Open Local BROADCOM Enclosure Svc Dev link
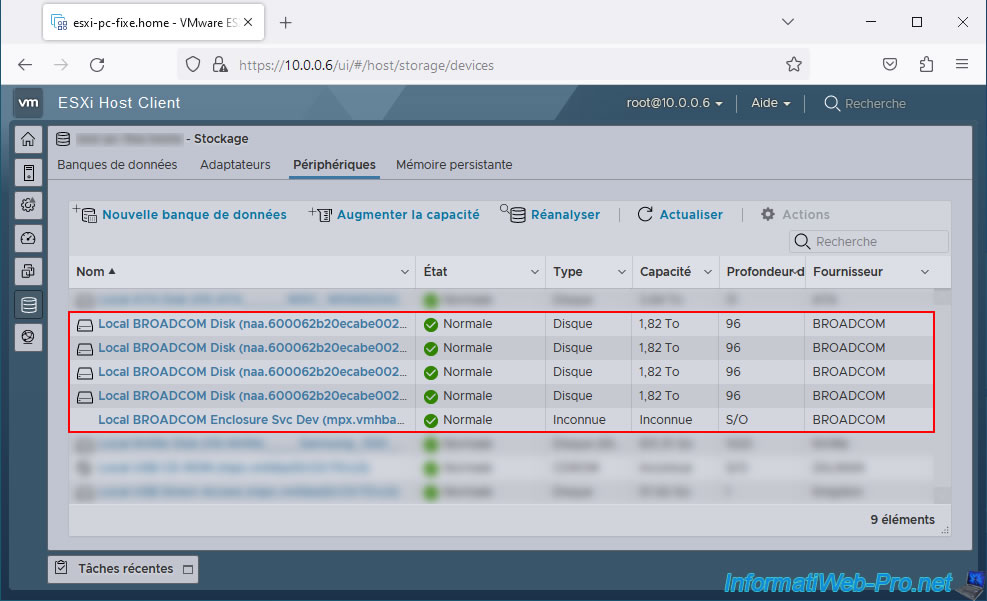The height and width of the screenshot is (601, 987). pyautogui.click(x=251, y=420)
